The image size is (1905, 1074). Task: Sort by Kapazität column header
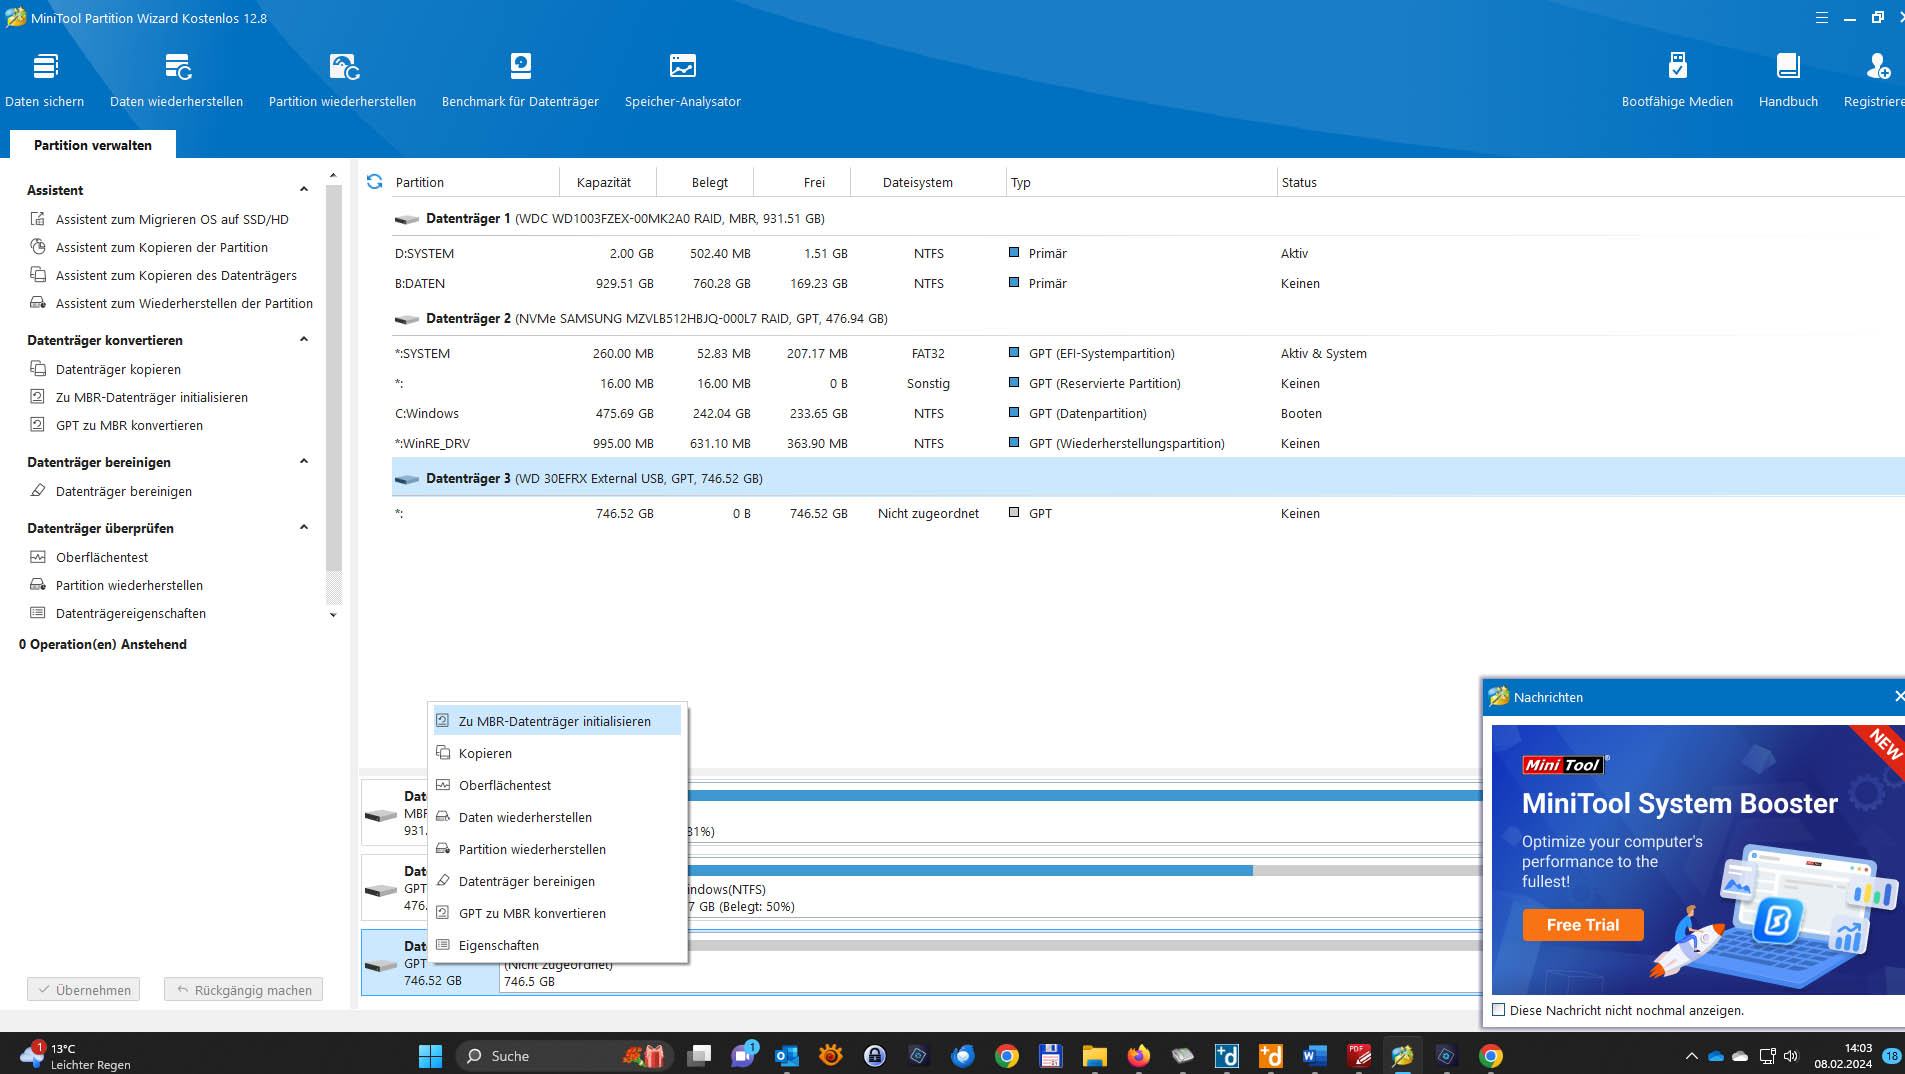(604, 182)
